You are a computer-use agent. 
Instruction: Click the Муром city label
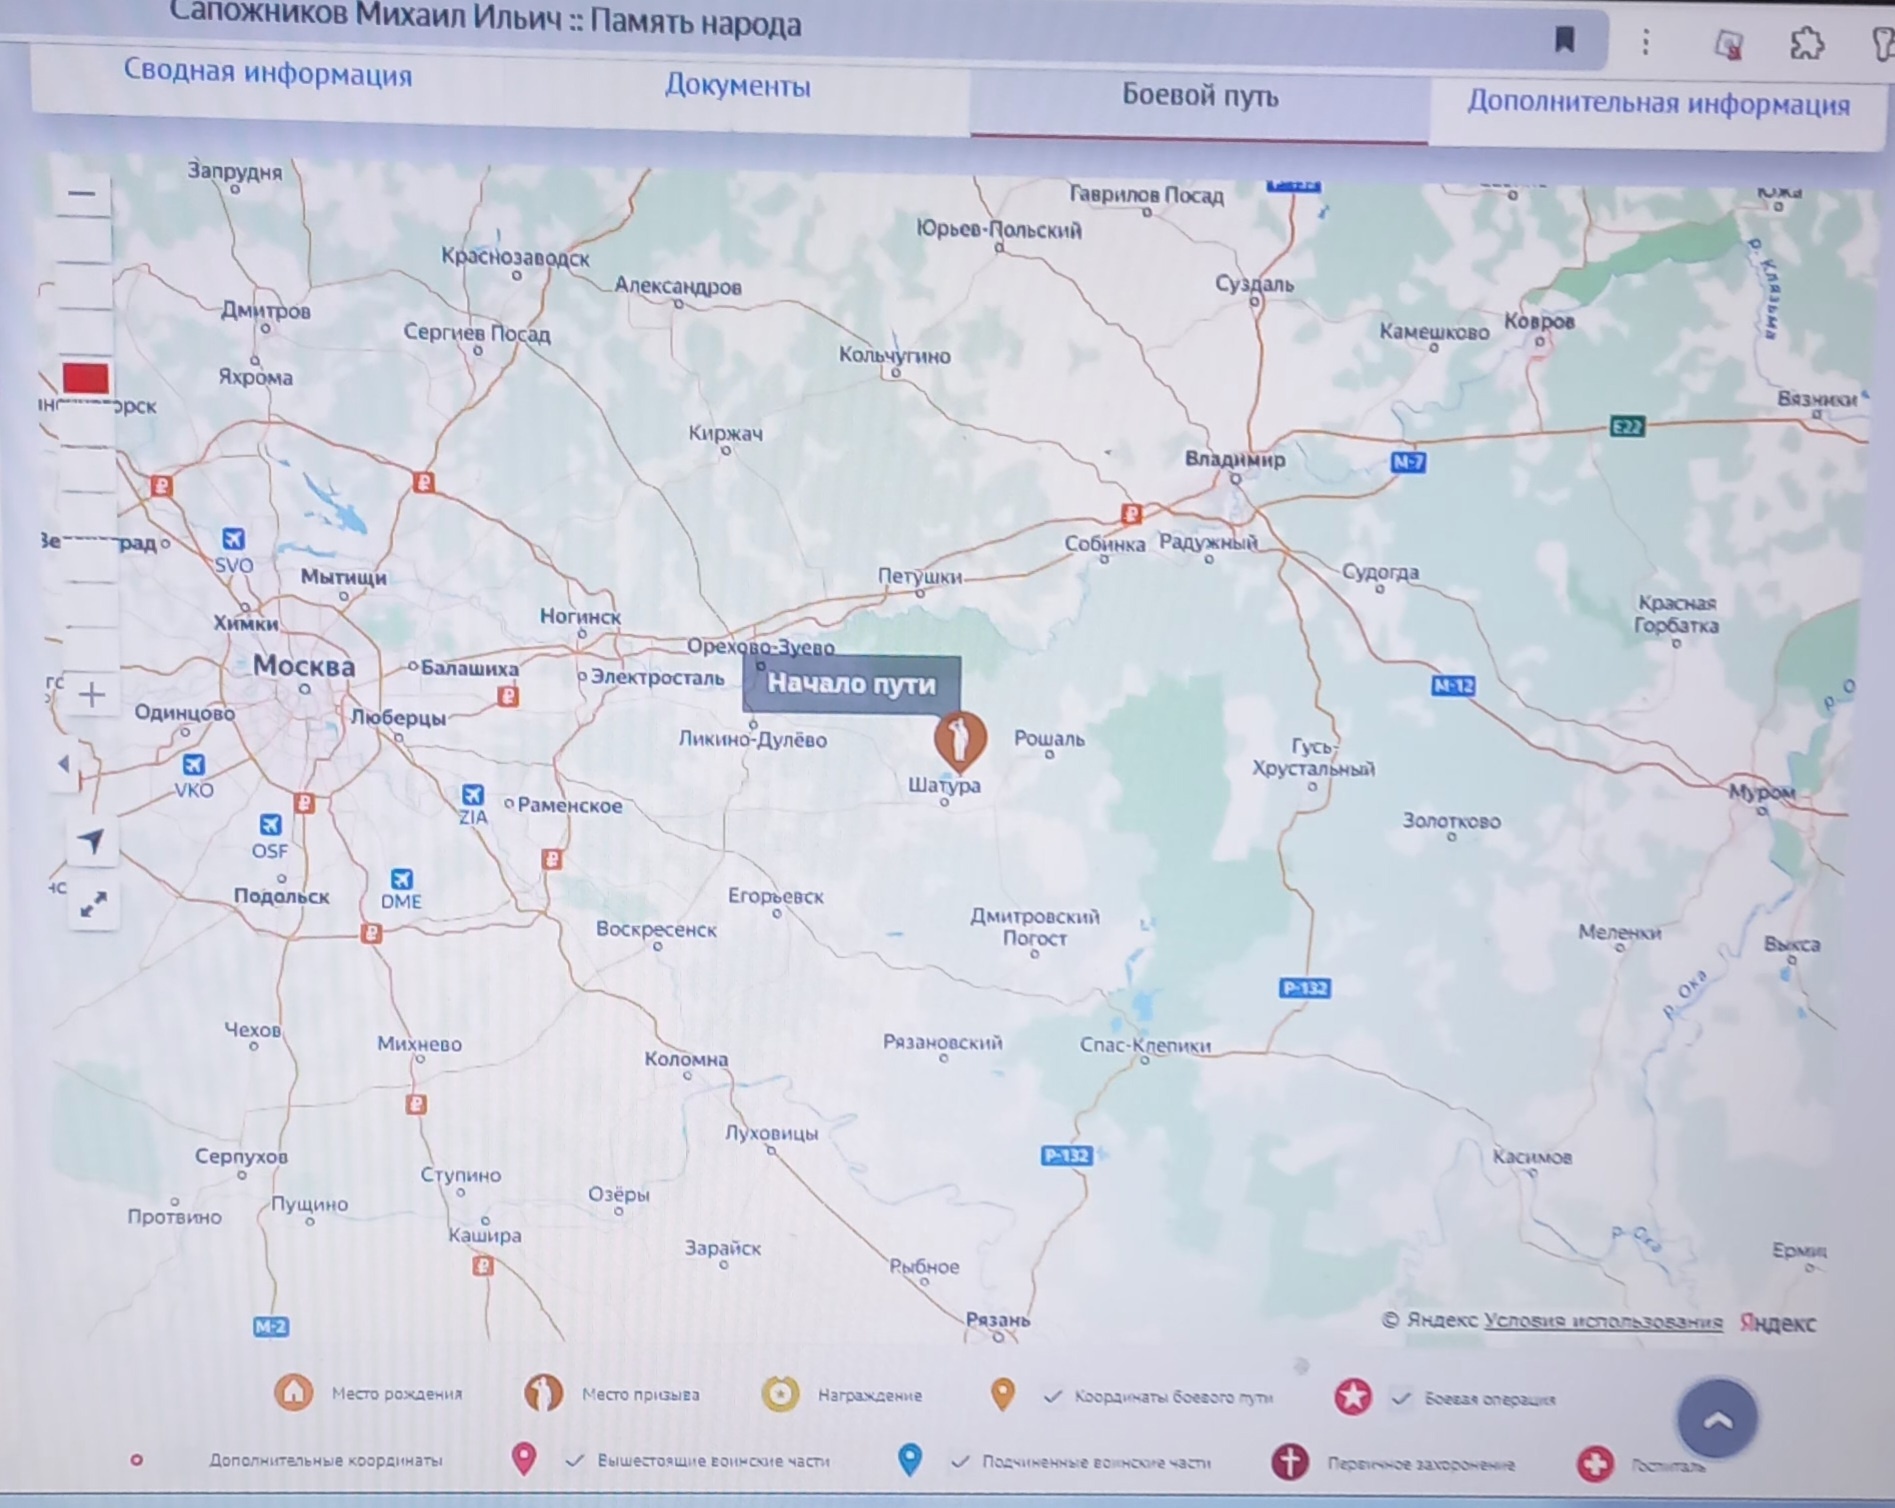(1762, 792)
